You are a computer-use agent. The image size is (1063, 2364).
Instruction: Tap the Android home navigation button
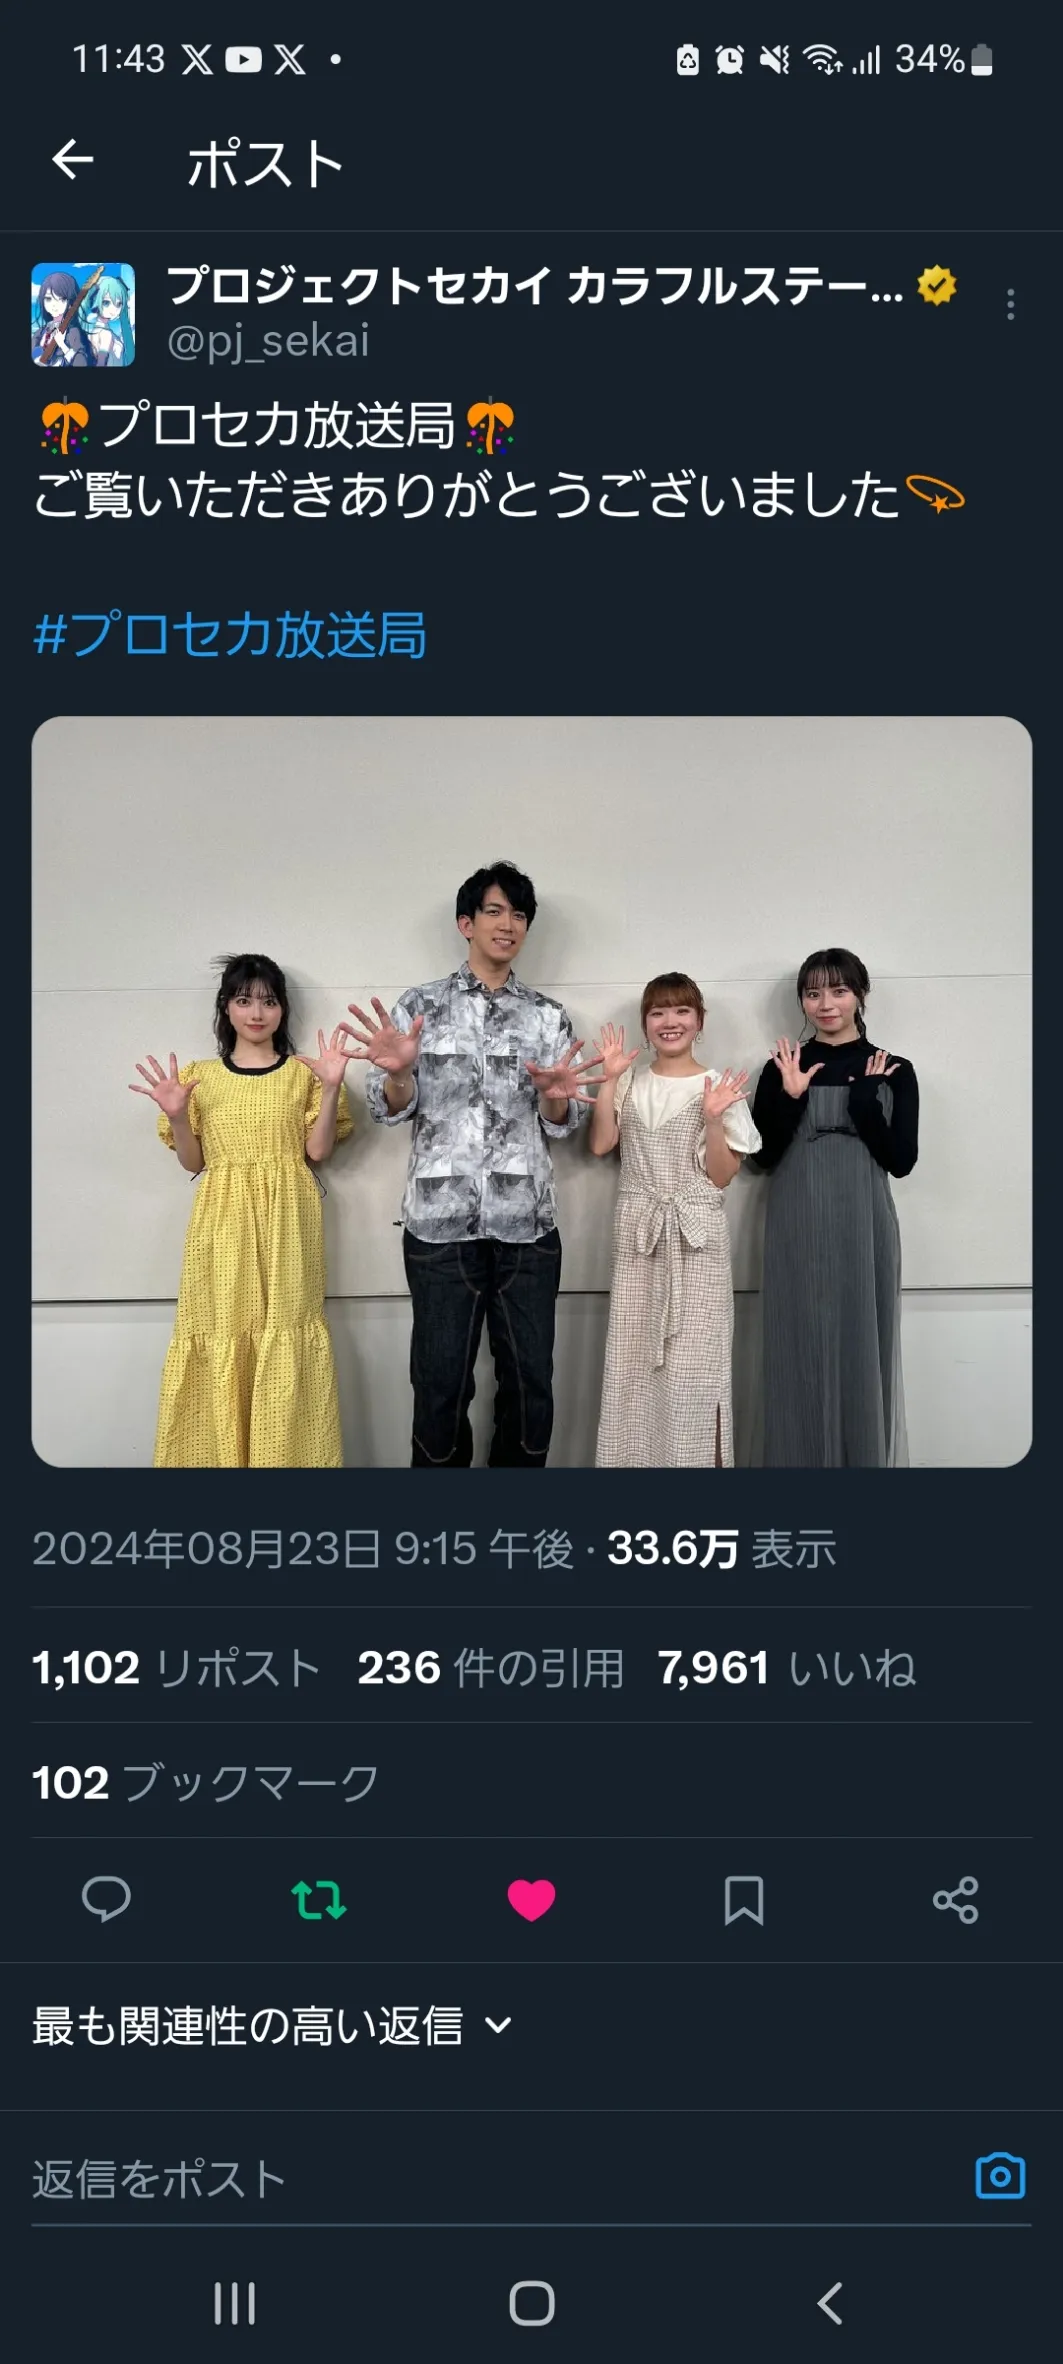[531, 2302]
